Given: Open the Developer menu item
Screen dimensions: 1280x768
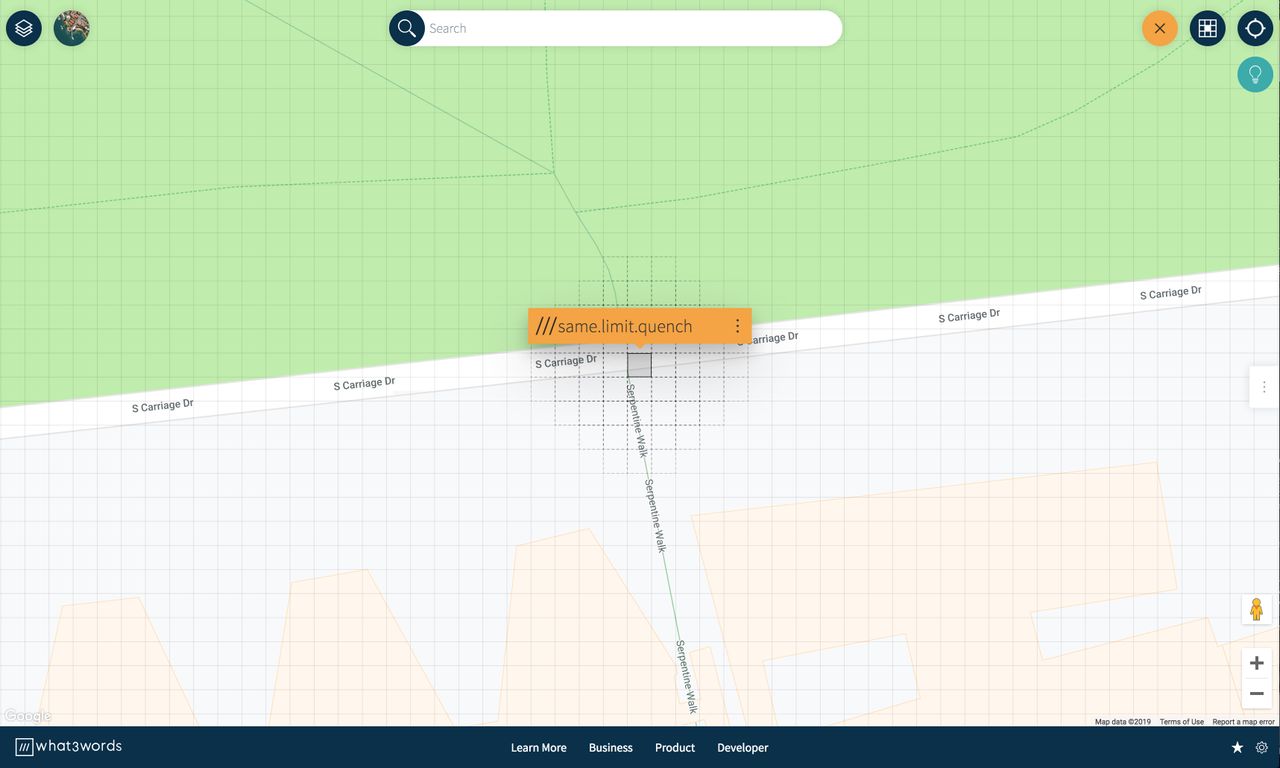Looking at the screenshot, I should point(743,748).
